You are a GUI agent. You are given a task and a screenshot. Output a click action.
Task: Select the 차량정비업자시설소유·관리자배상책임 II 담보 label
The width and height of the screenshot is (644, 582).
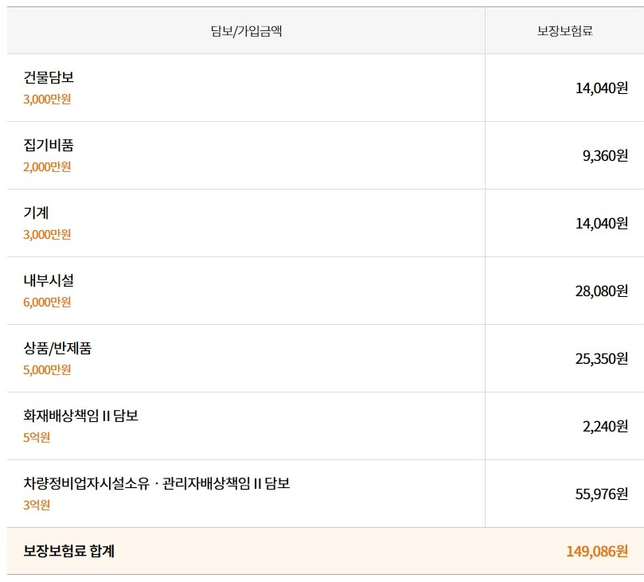[156, 484]
